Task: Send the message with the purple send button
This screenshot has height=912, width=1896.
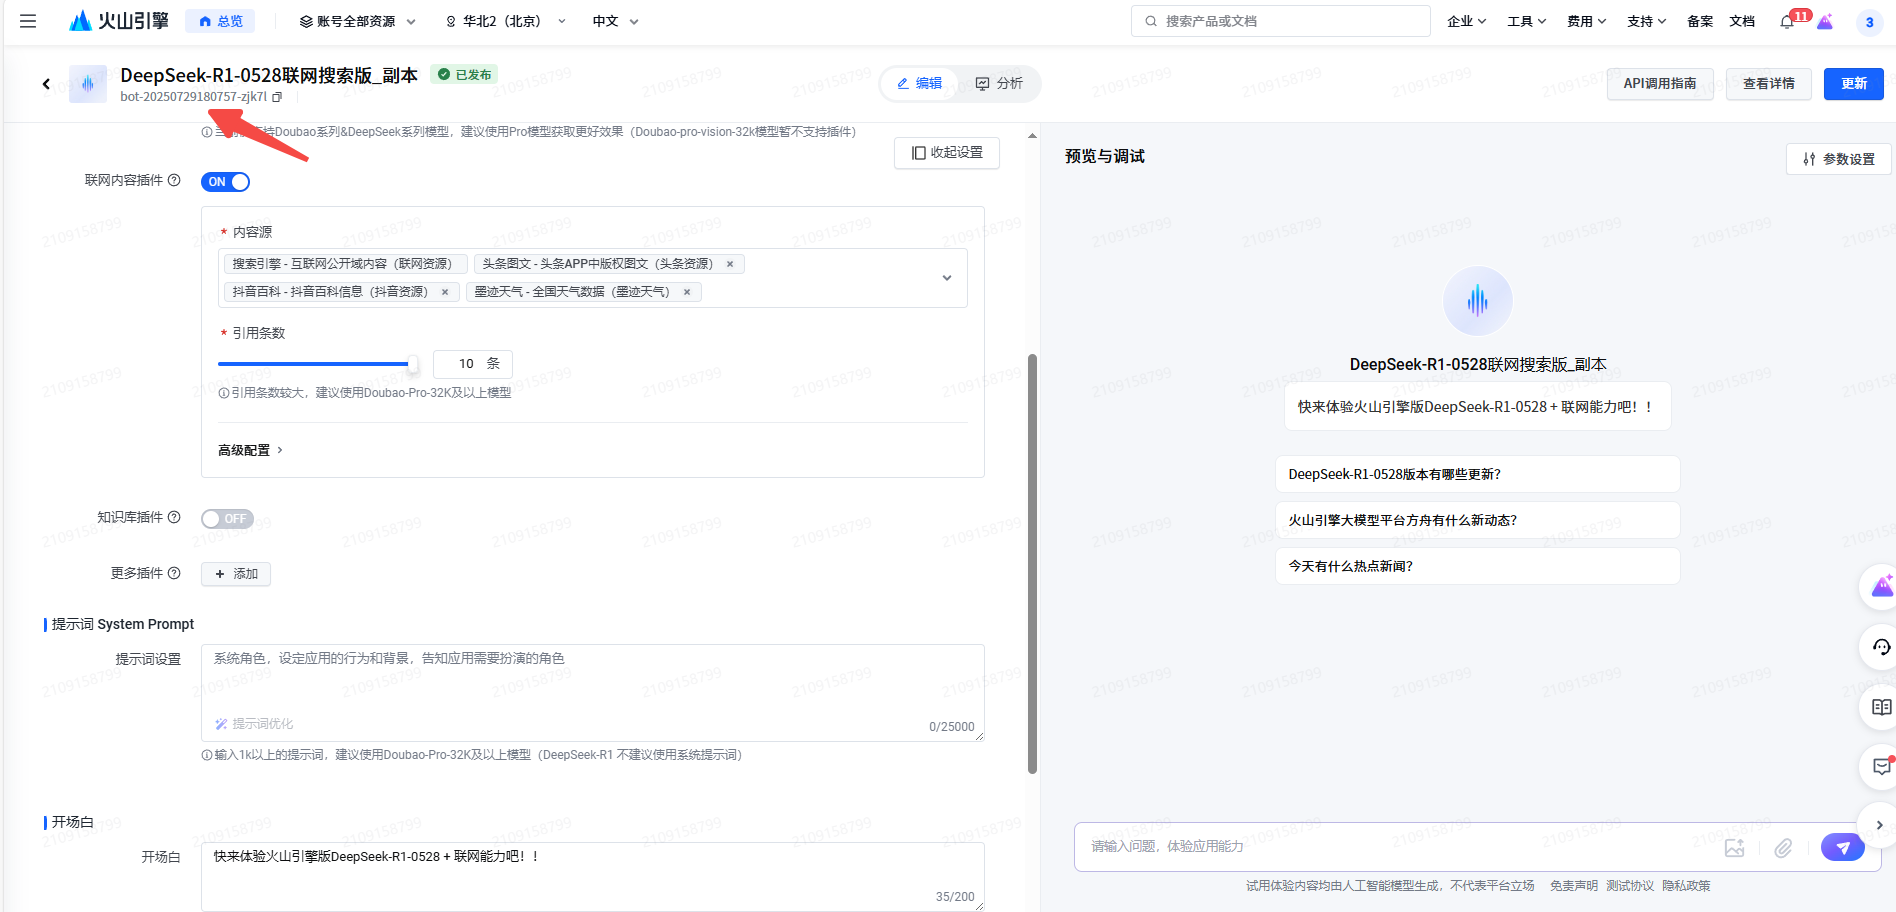Action: click(1843, 847)
